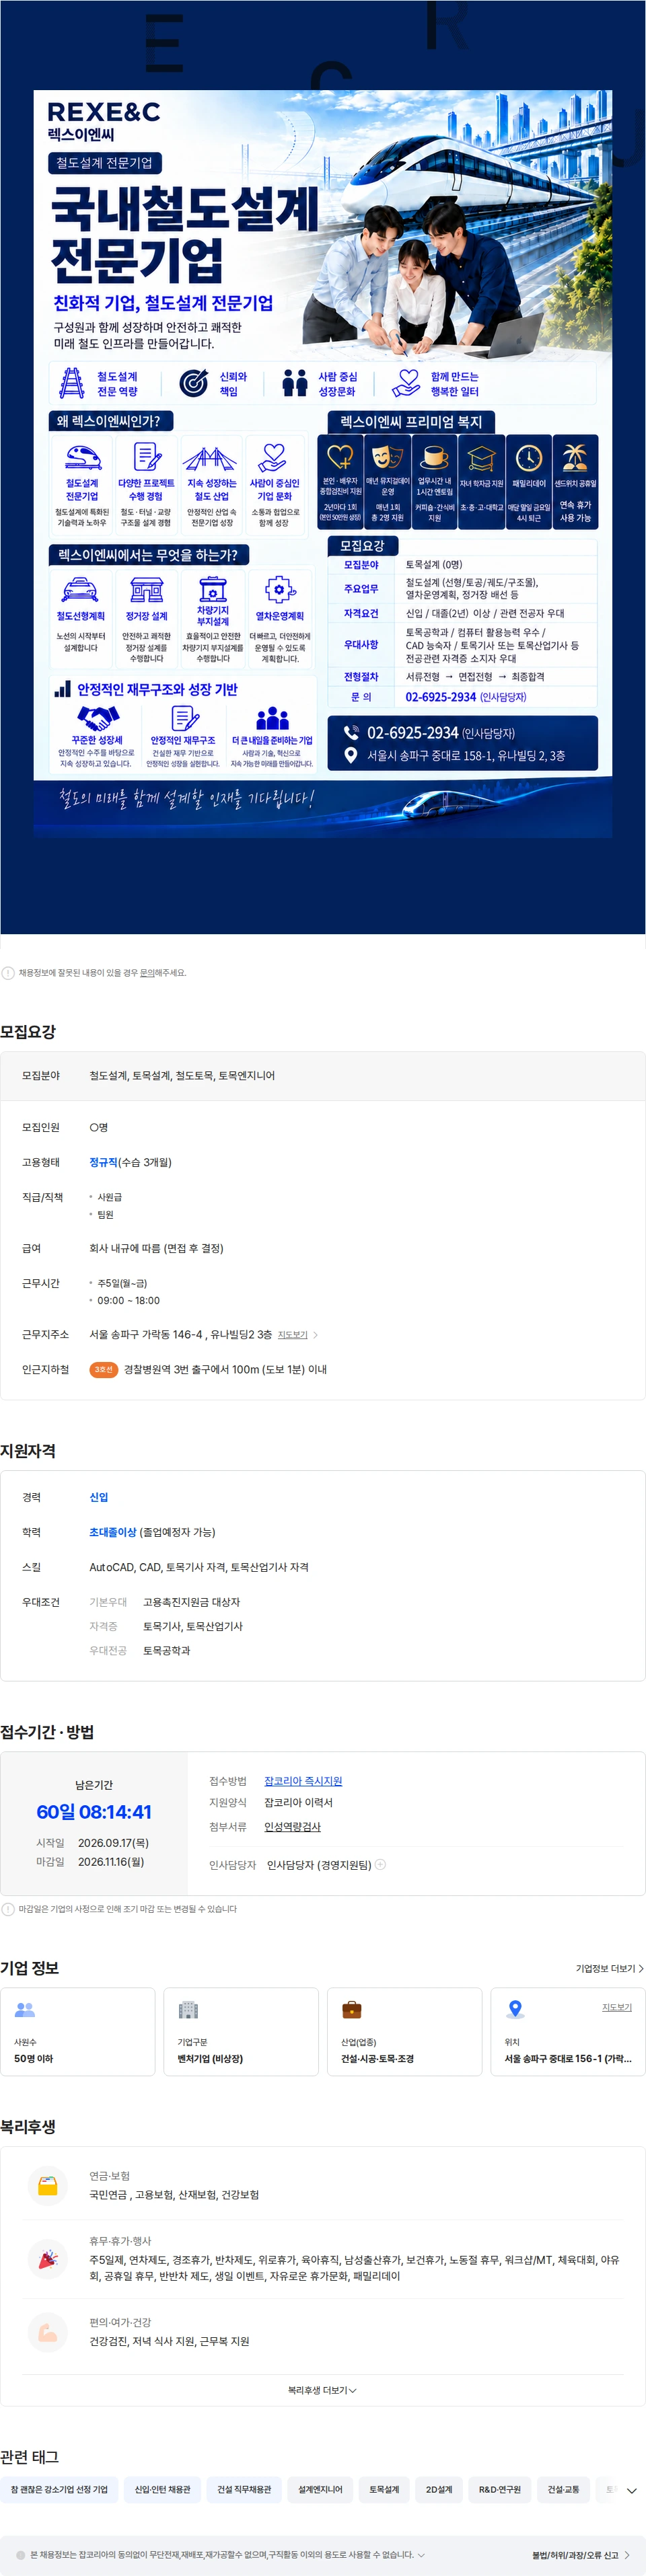
Task: Click the clock icon above 패밀리데이
Action: [x=528, y=457]
